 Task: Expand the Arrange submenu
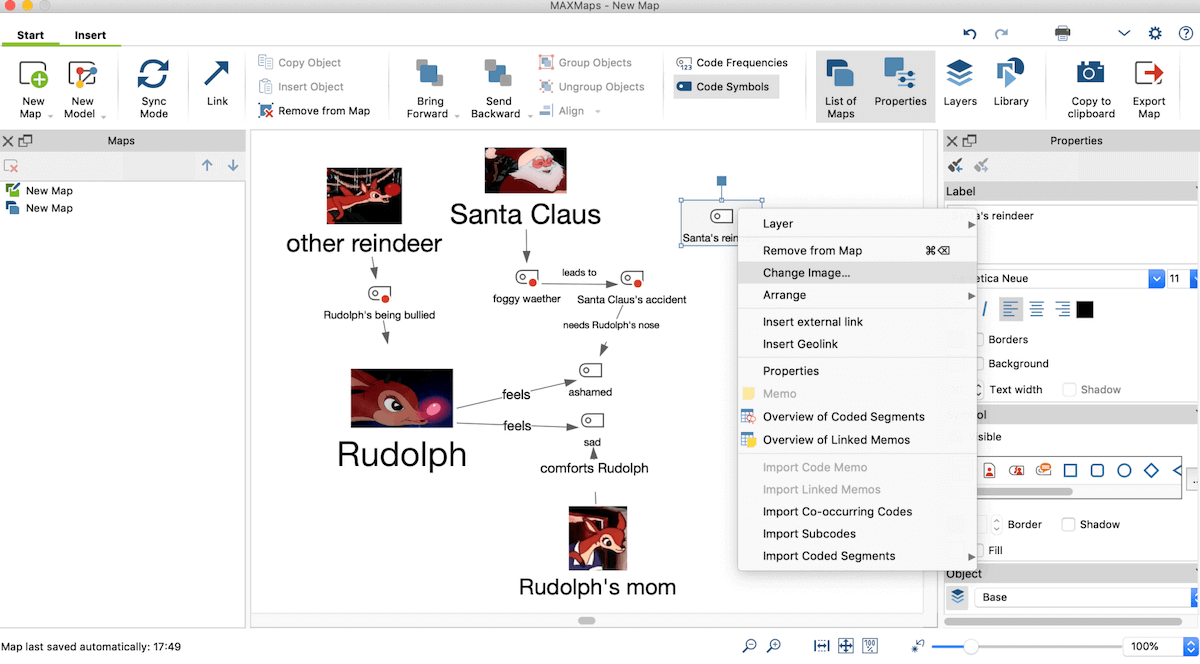(857, 295)
